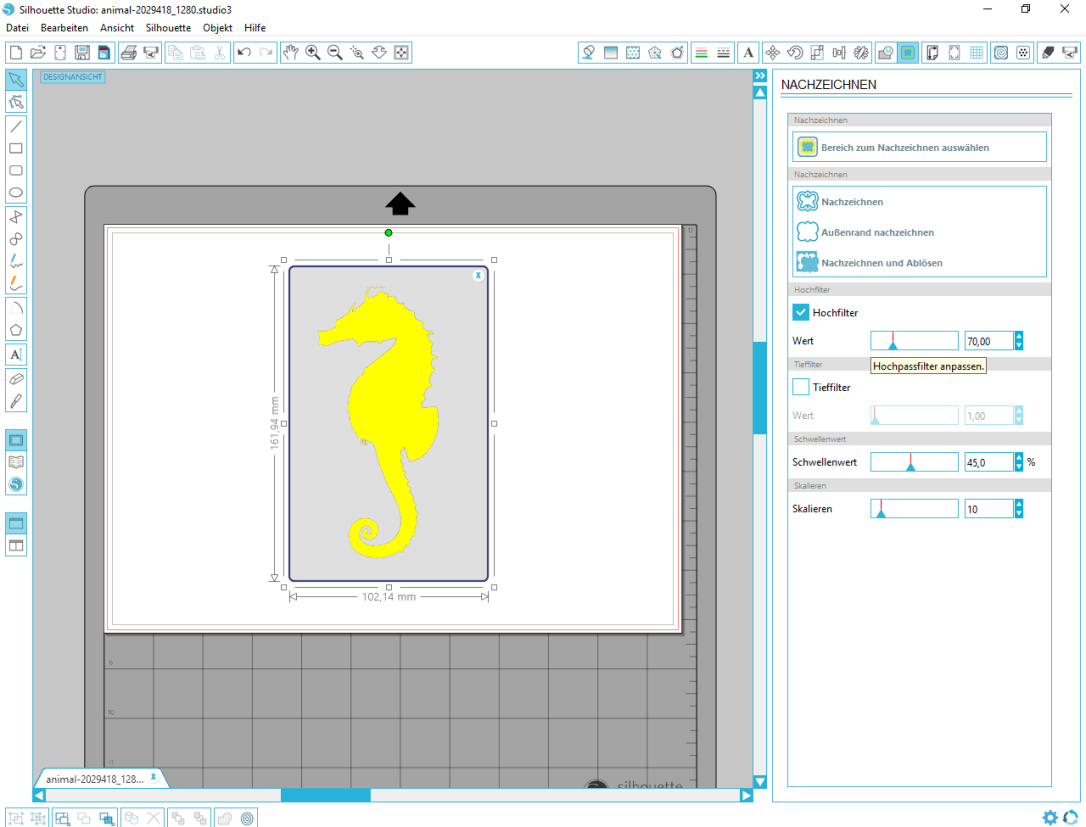
Task: Increase Wert with the spinner up arrow
Action: 1018,336
